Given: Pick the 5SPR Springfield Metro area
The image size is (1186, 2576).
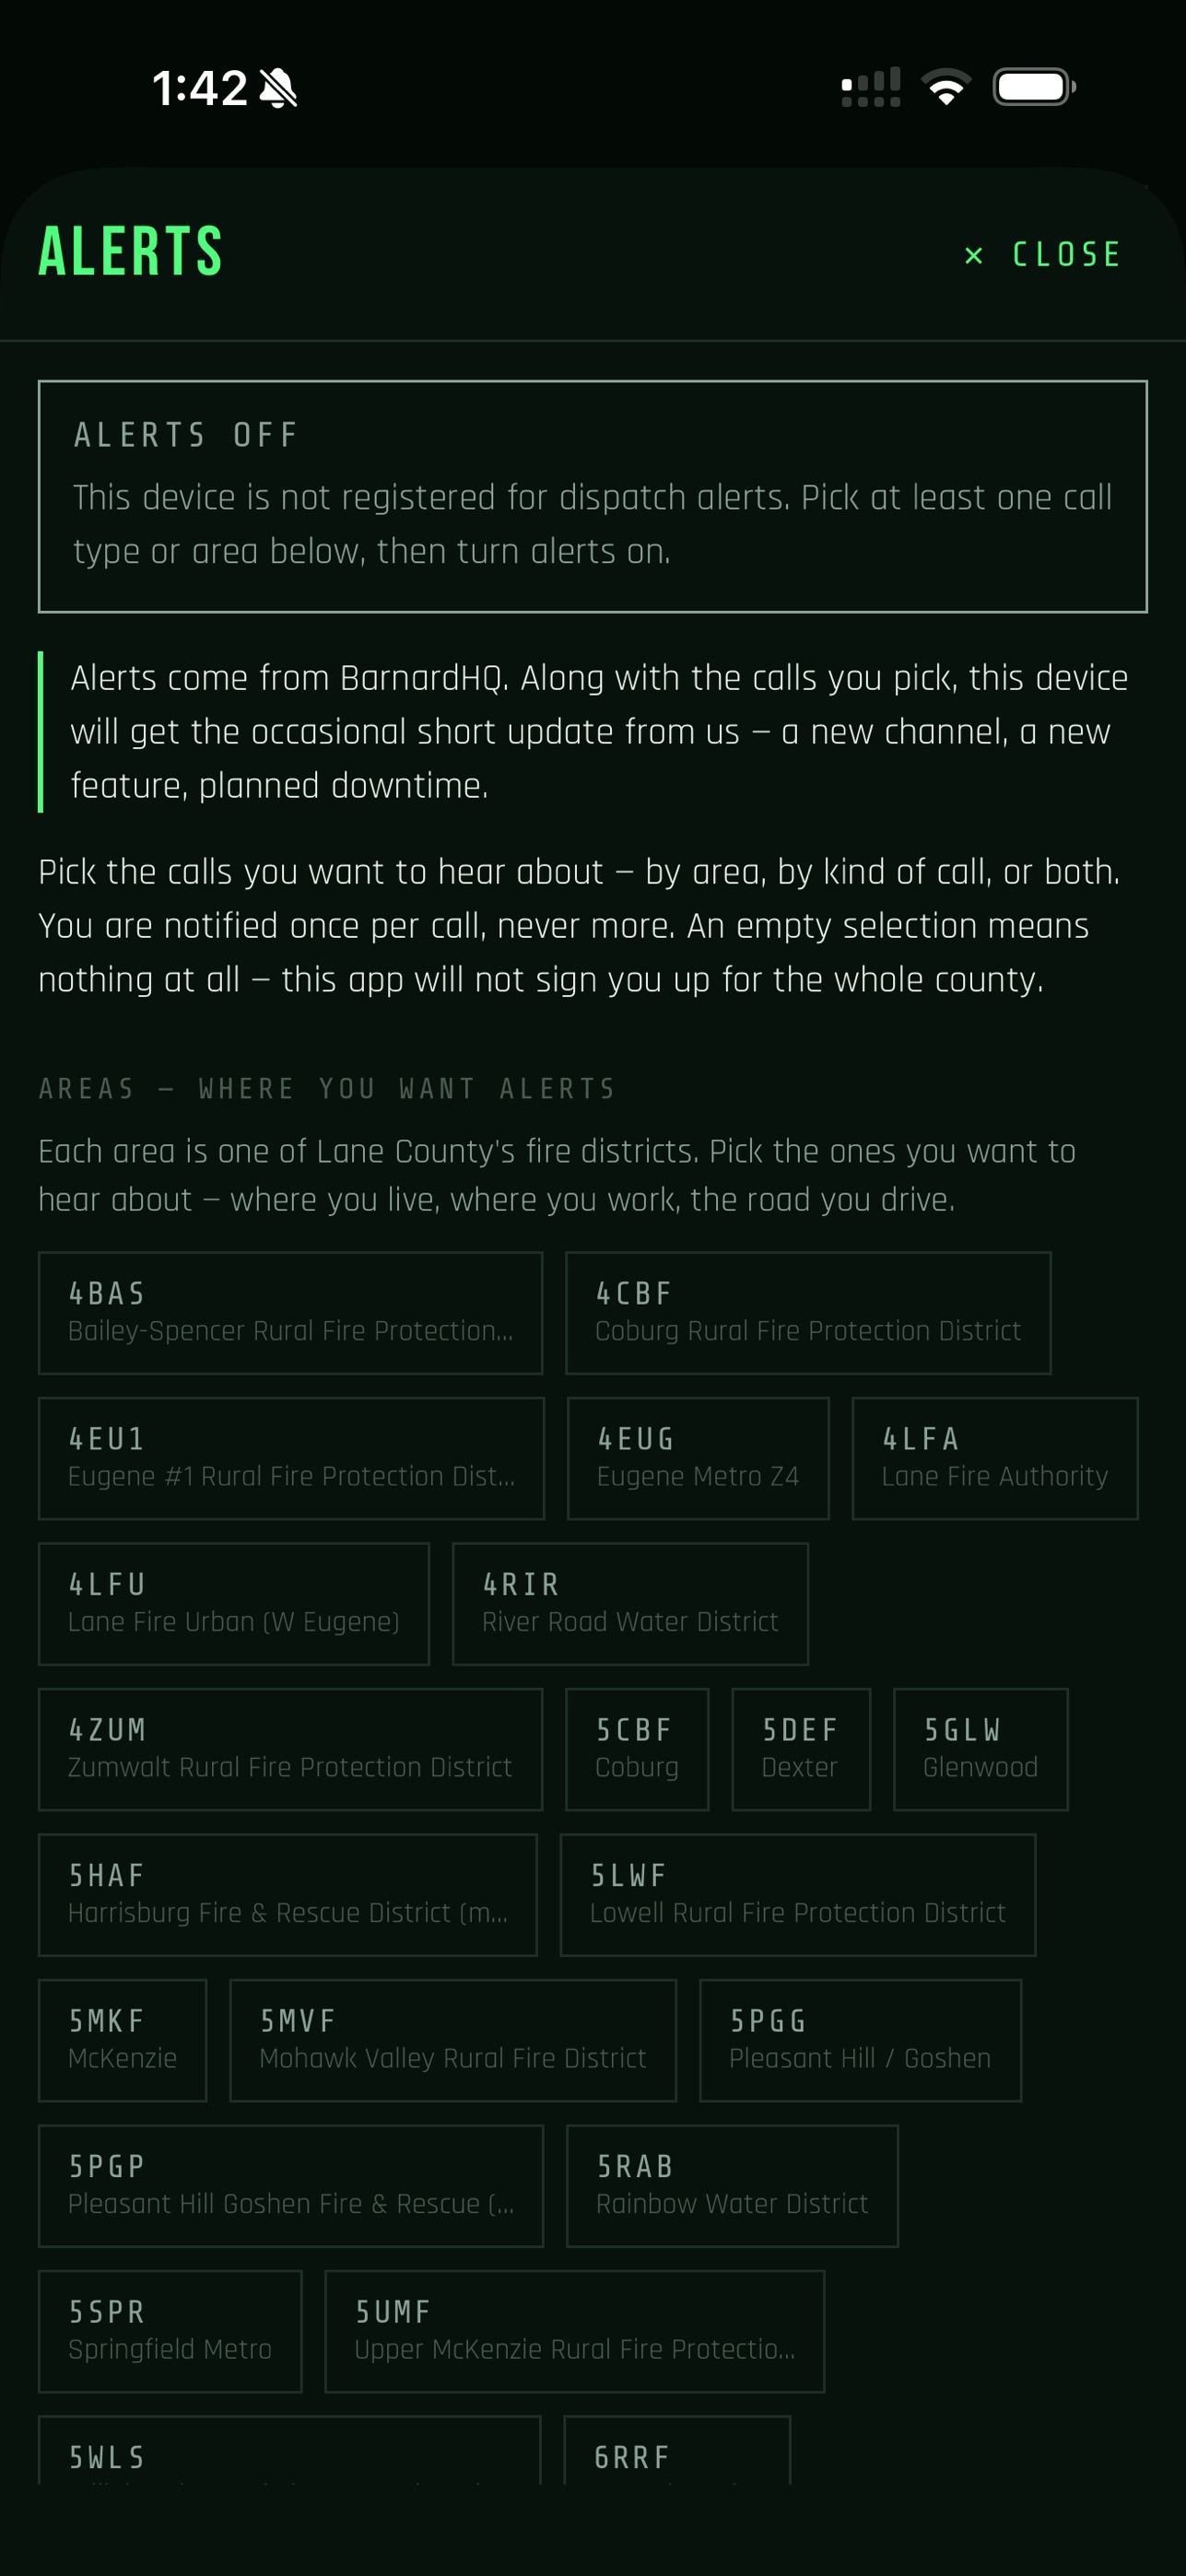Looking at the screenshot, I should click(170, 2331).
